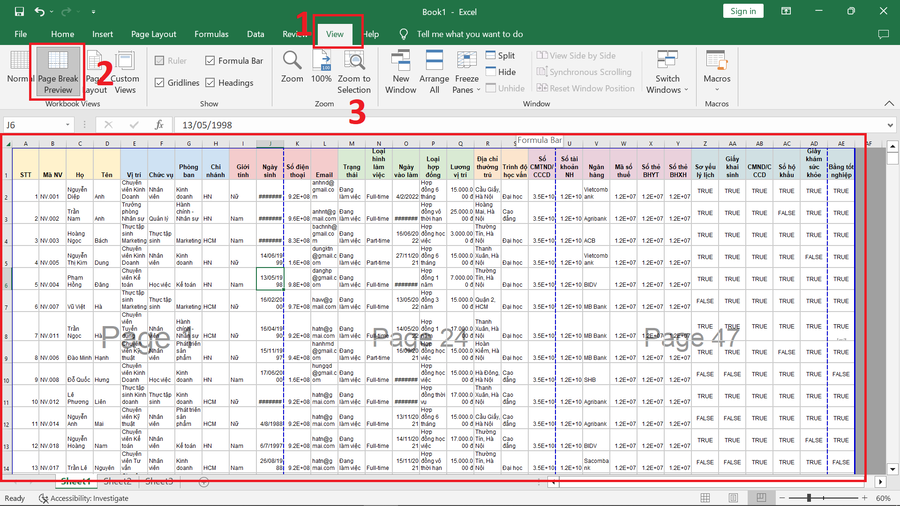Zoom to Selection
Viewport: 900px width, 506px height.
[354, 72]
